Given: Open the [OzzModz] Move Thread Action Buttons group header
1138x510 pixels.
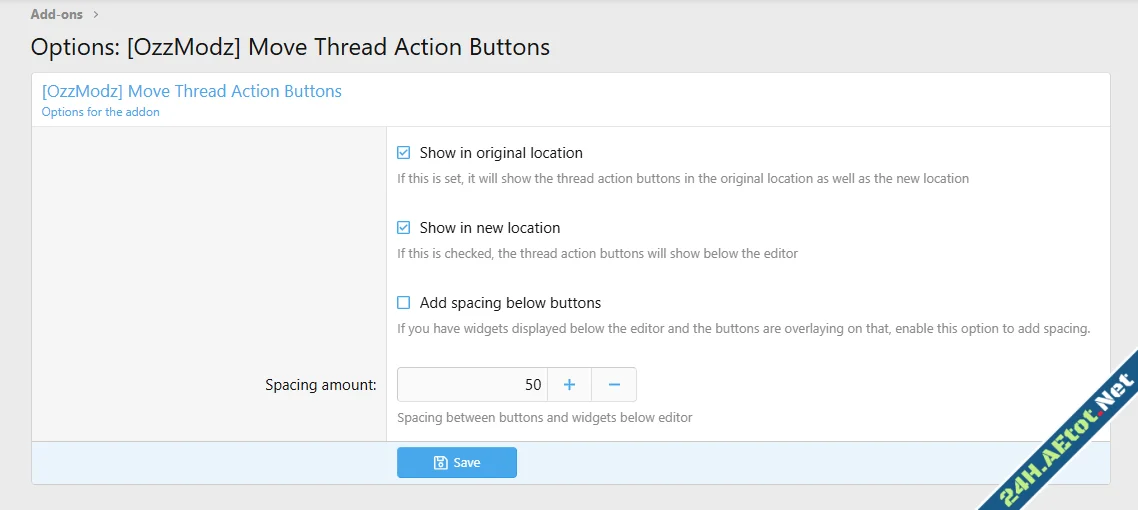Looking at the screenshot, I should [192, 91].
